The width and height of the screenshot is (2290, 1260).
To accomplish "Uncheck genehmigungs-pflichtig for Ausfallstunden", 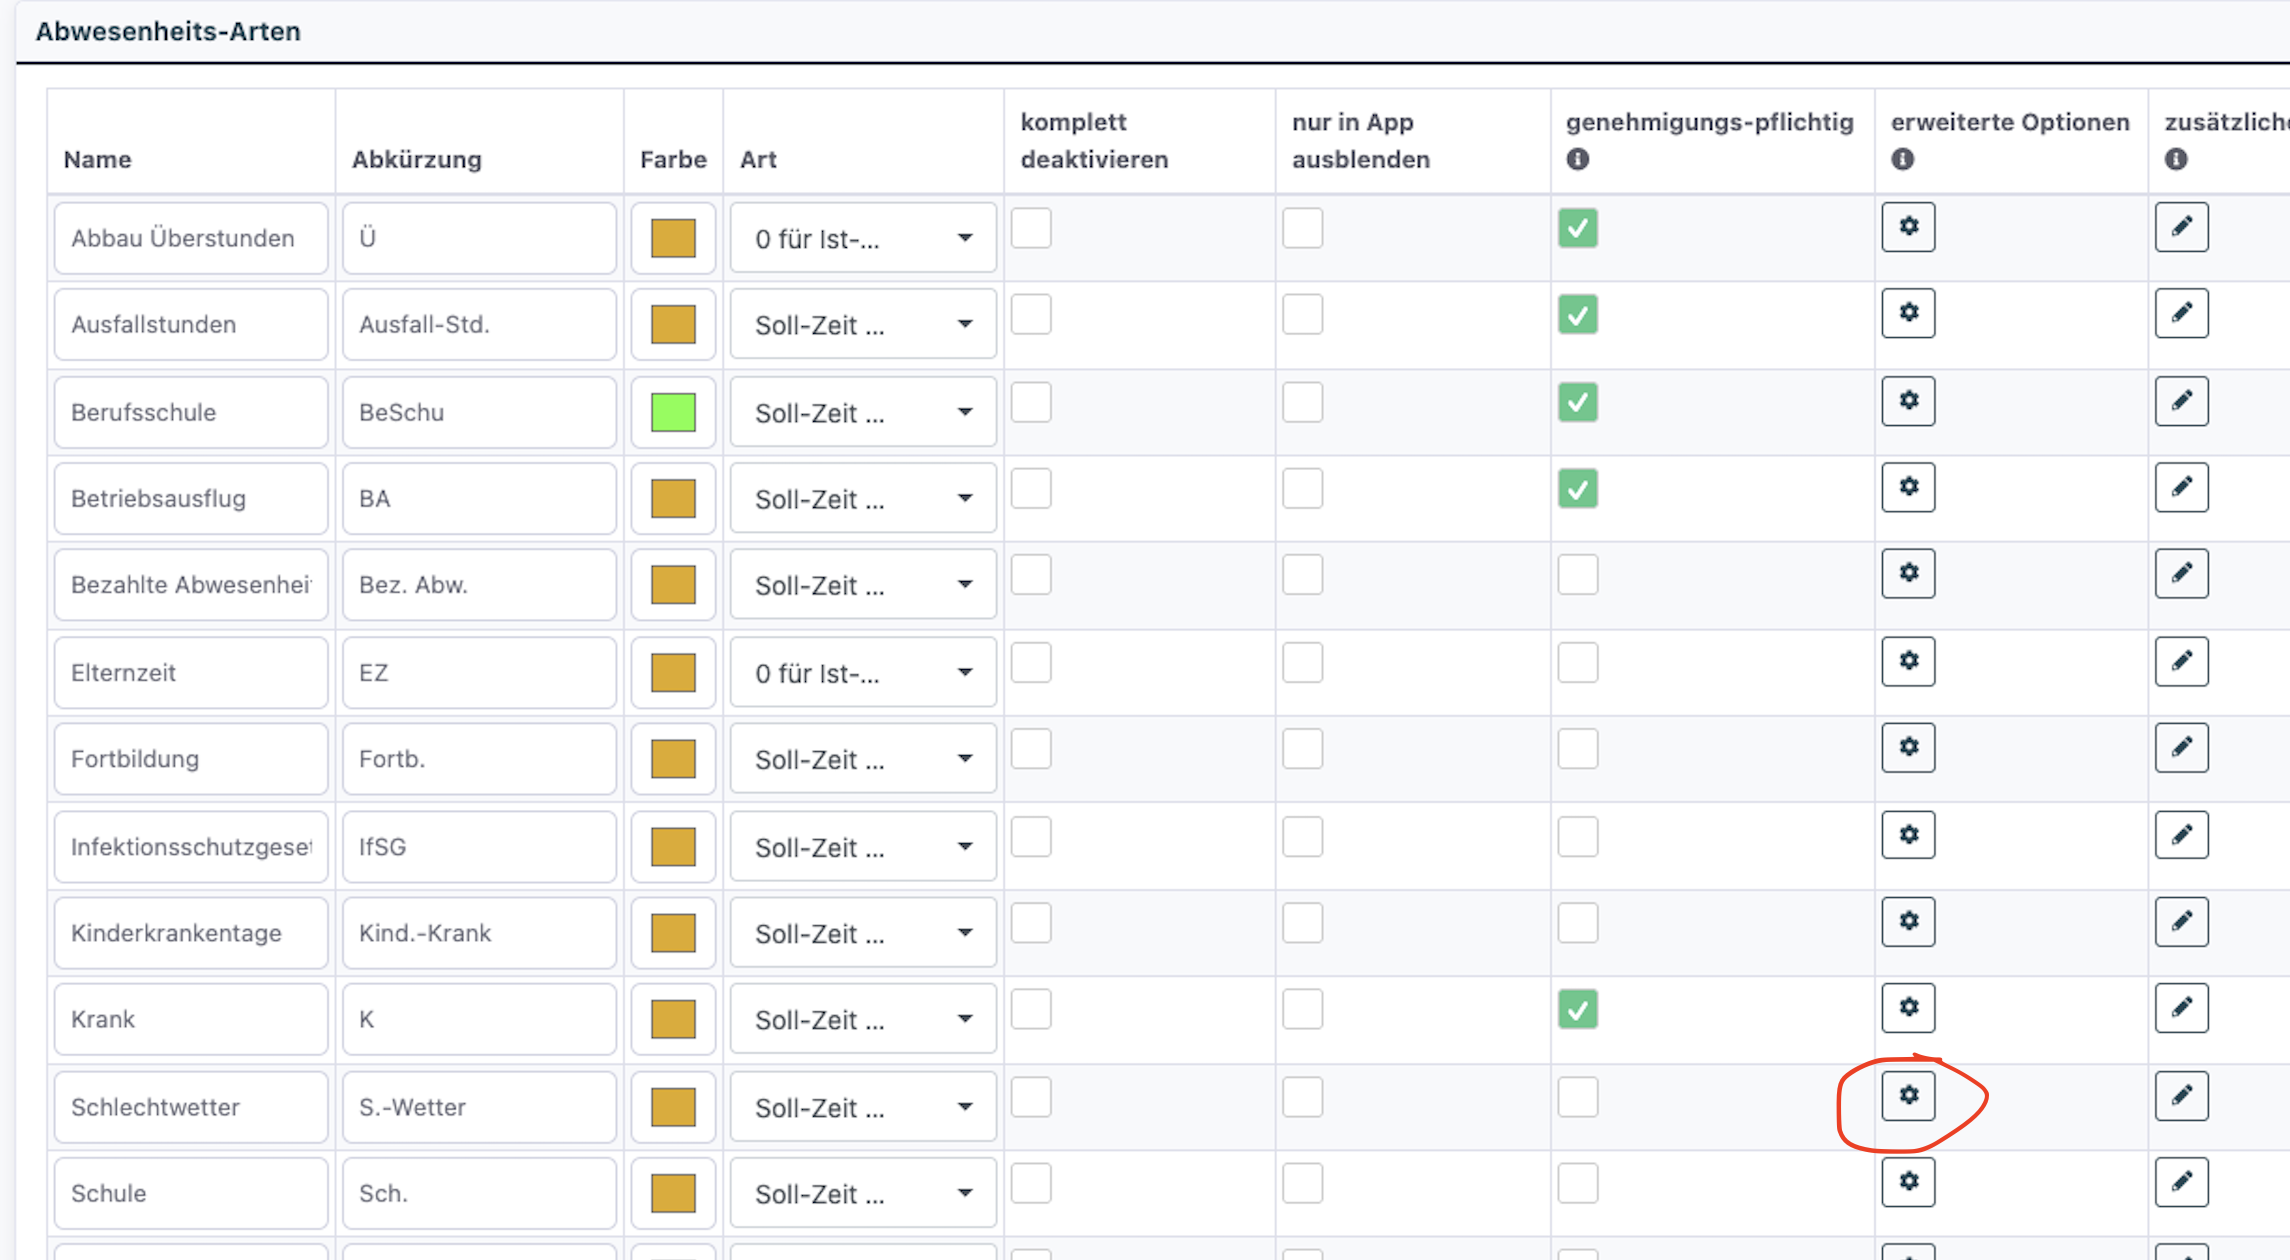I will coord(1577,315).
